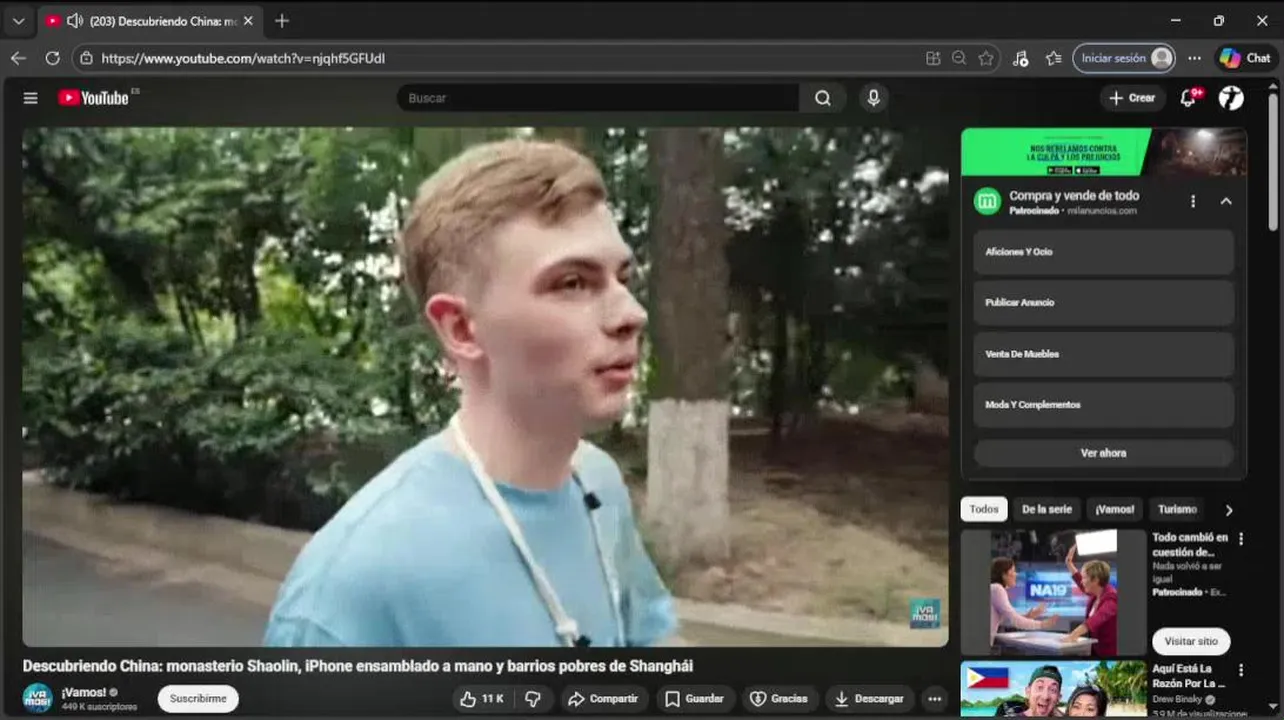View site information lock icon

[x=86, y=58]
